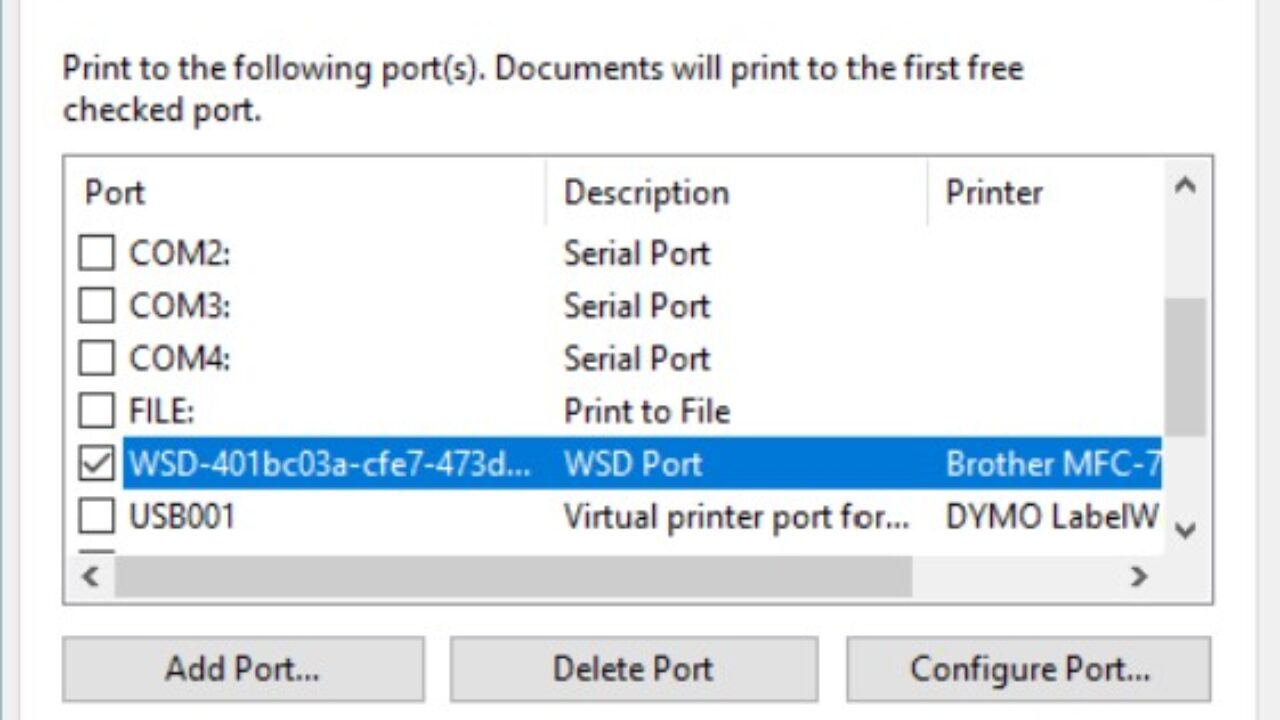Screen dimensions: 1280x720
Task: Tick the COM4: port checkbox
Action: click(96, 358)
